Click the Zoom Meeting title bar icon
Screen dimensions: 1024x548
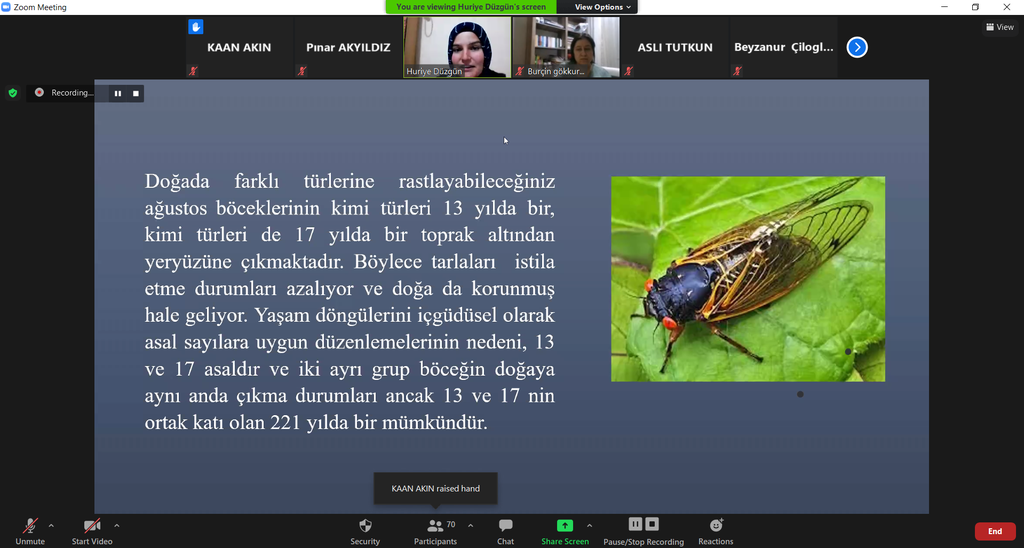[6, 7]
